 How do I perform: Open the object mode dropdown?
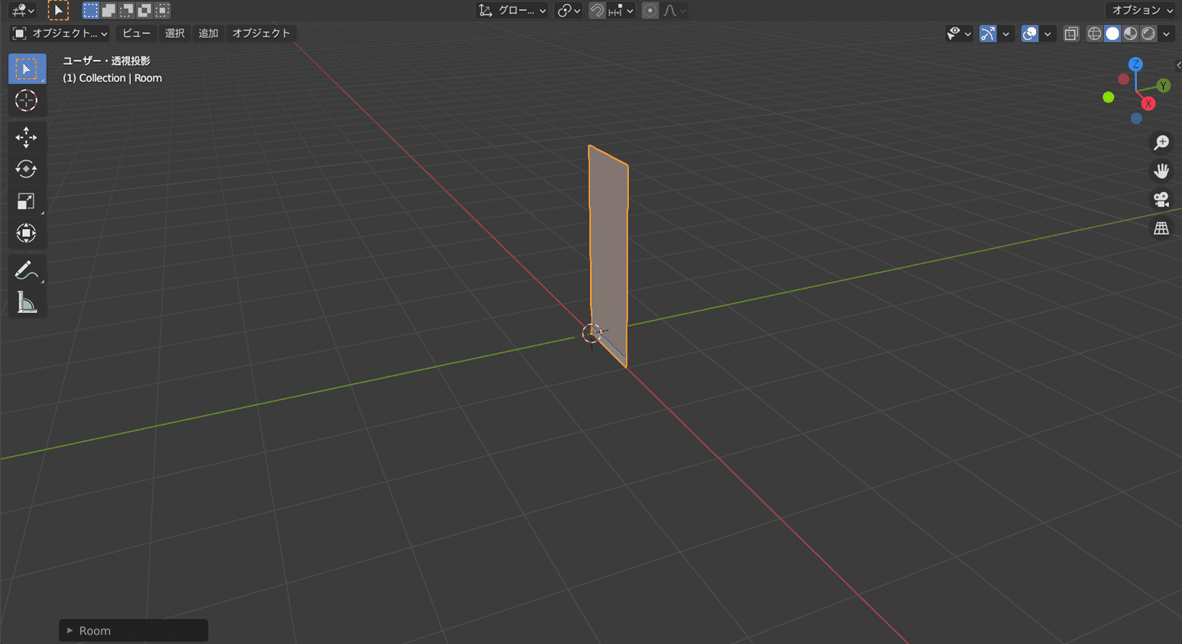click(60, 33)
